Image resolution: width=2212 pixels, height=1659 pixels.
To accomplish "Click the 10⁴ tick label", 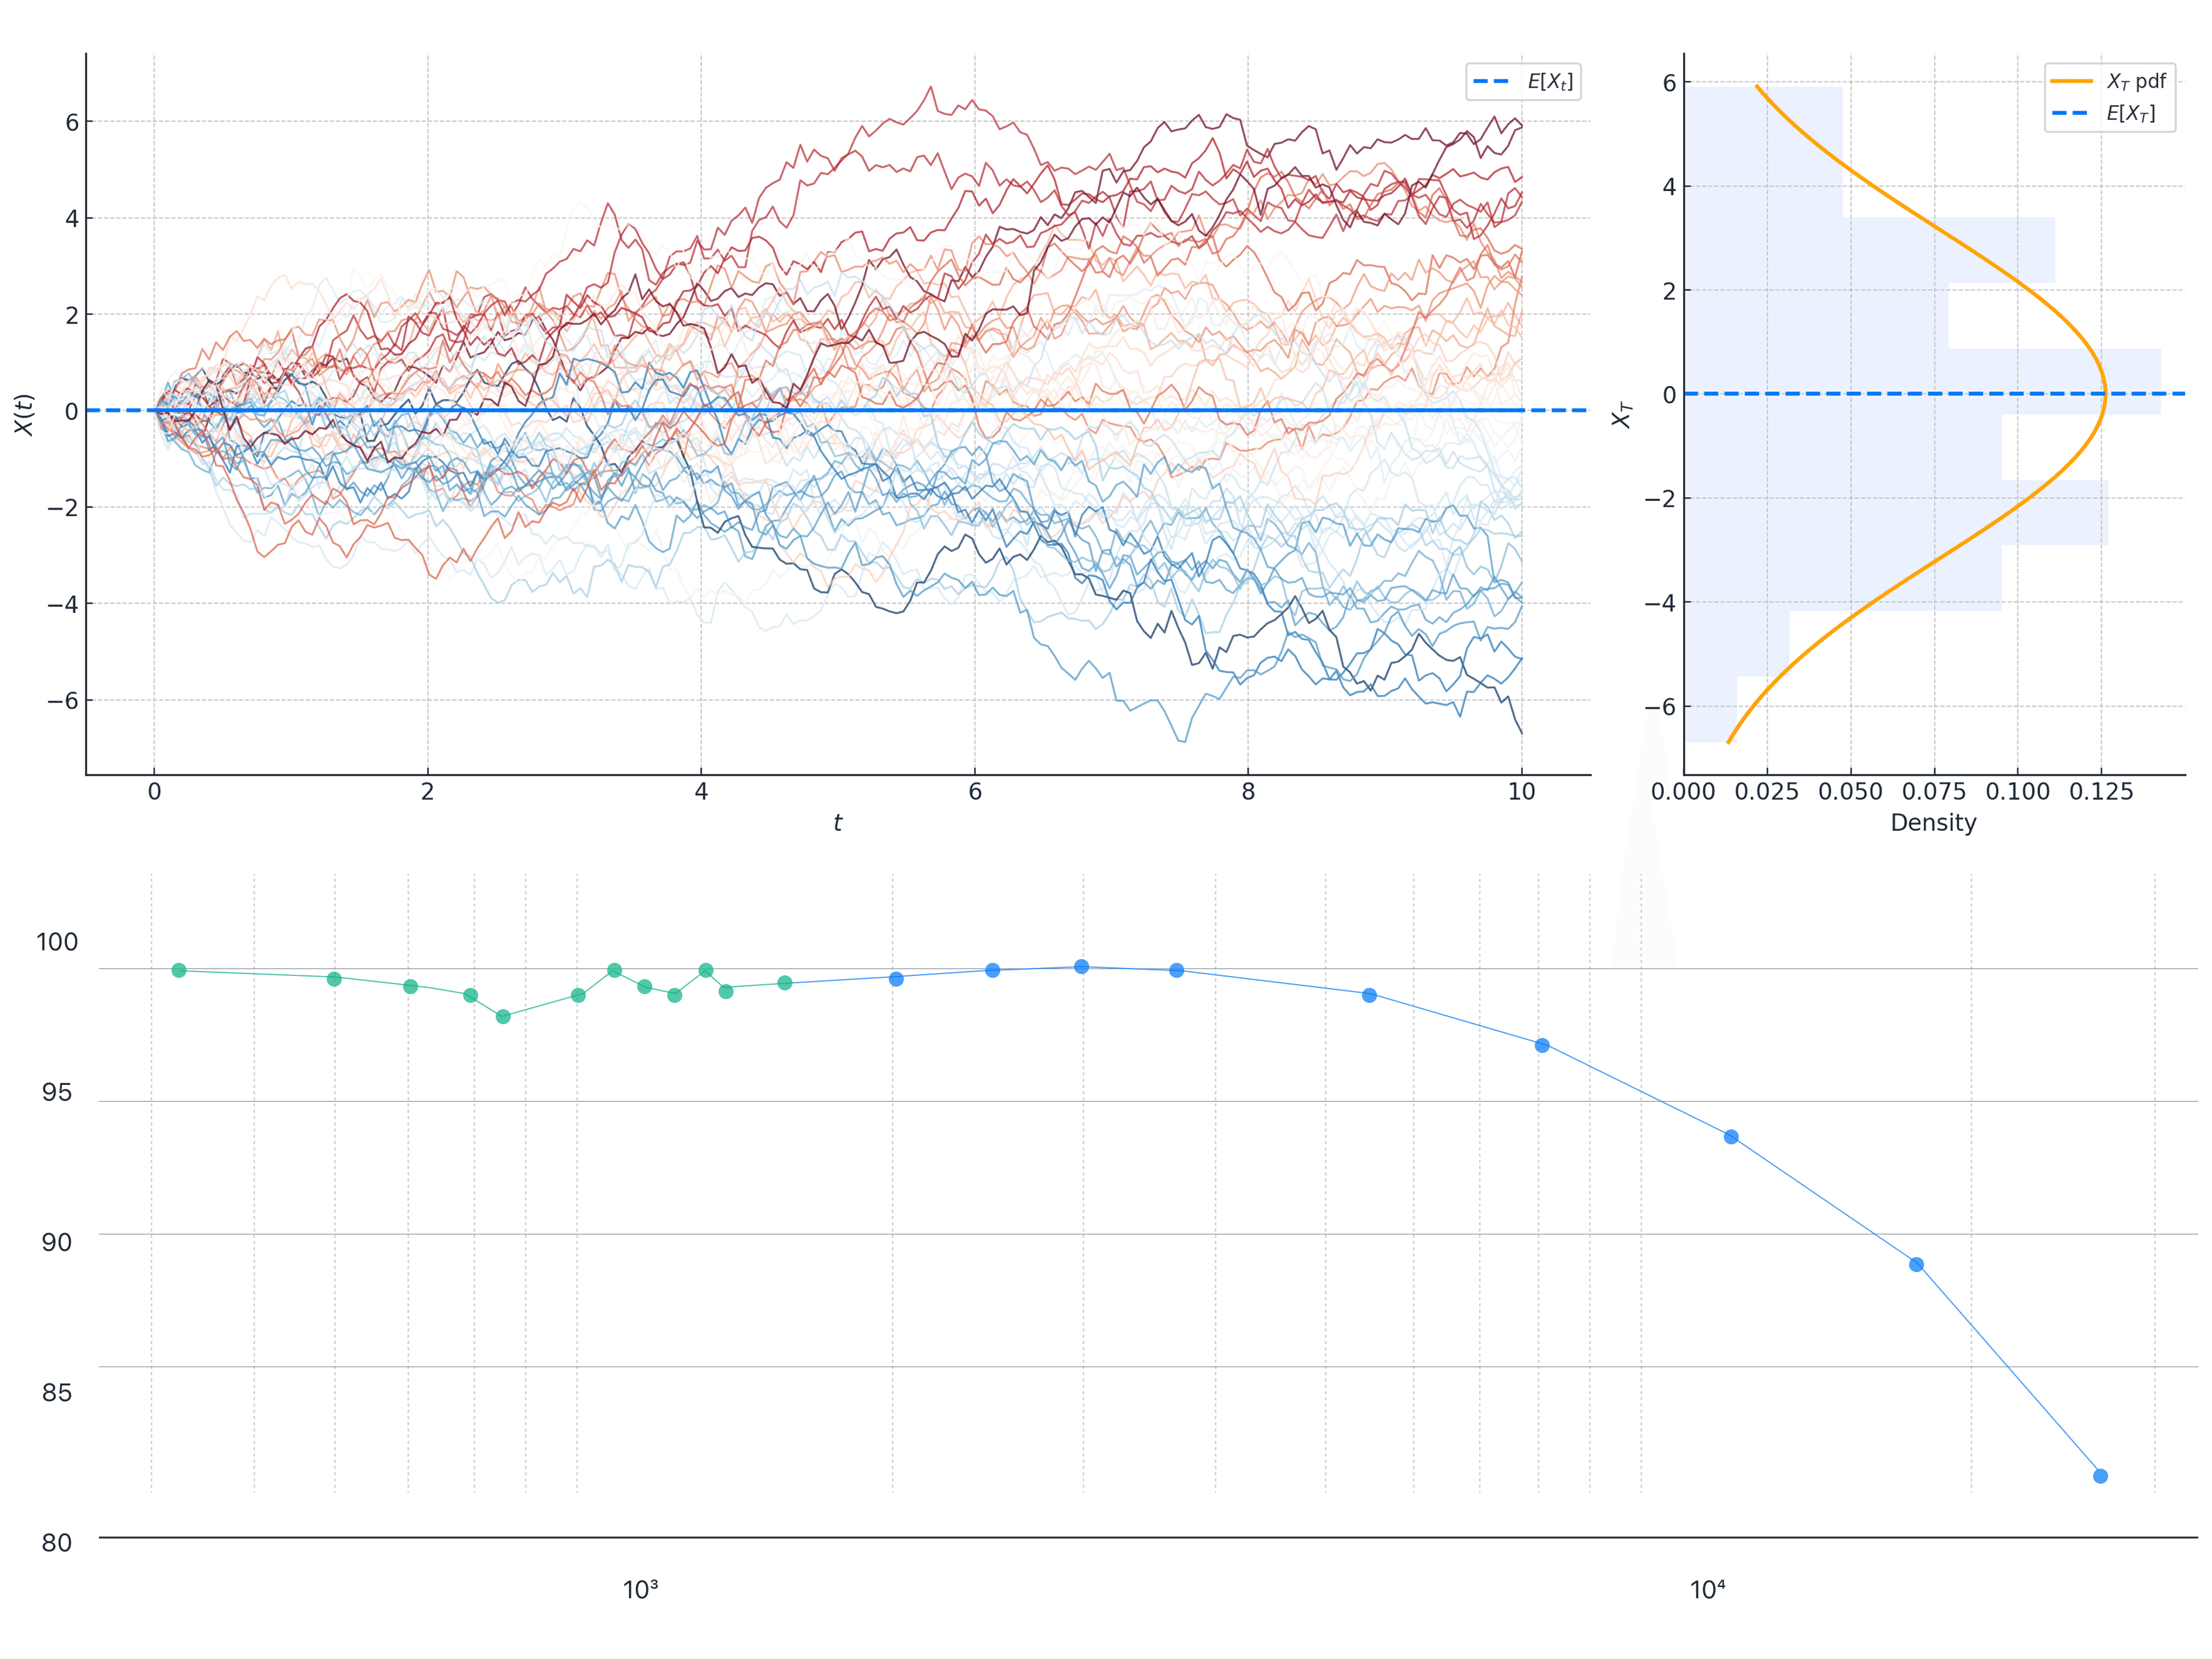I will pyautogui.click(x=1707, y=1590).
